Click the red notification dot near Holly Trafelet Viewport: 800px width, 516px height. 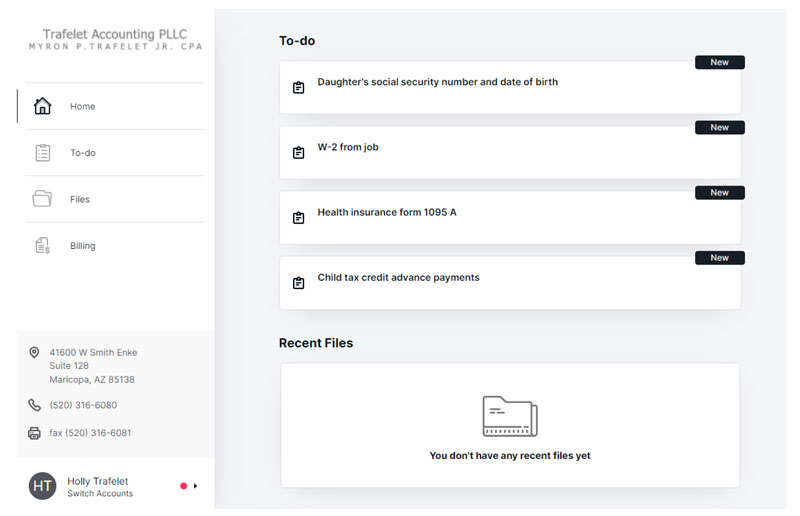[183, 486]
